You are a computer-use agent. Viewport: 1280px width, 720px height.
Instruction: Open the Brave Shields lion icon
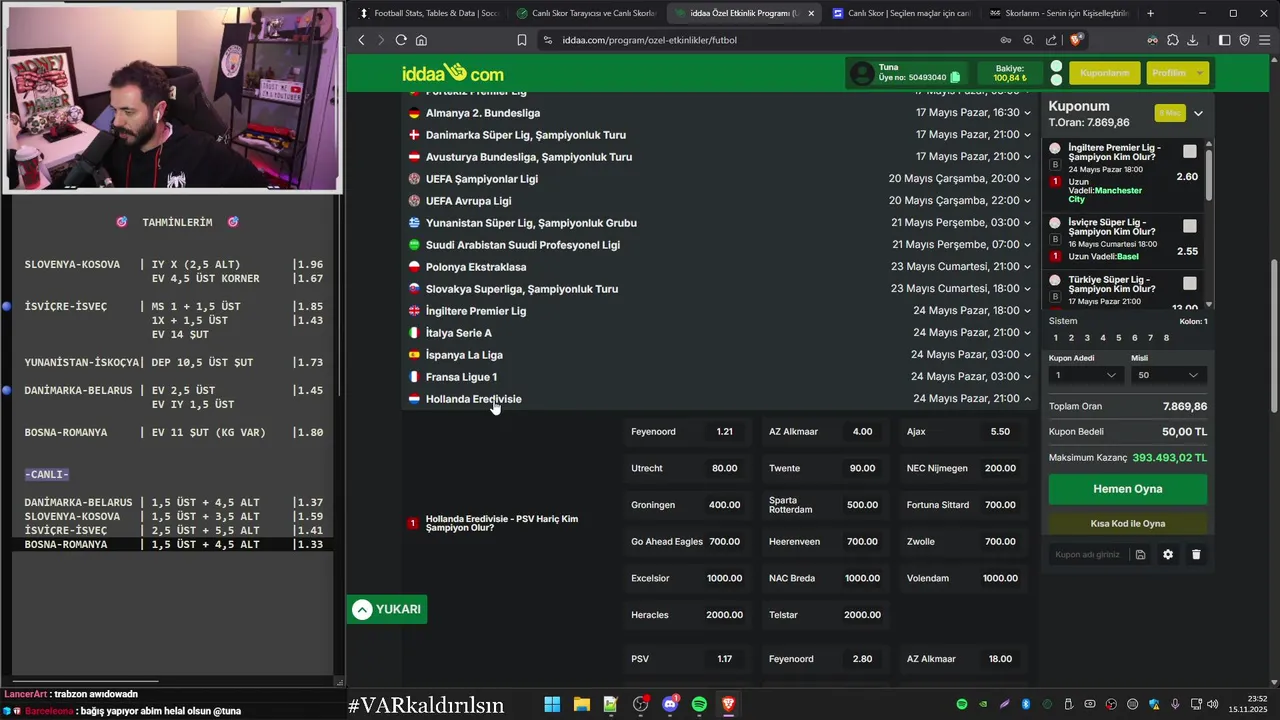click(x=1076, y=40)
